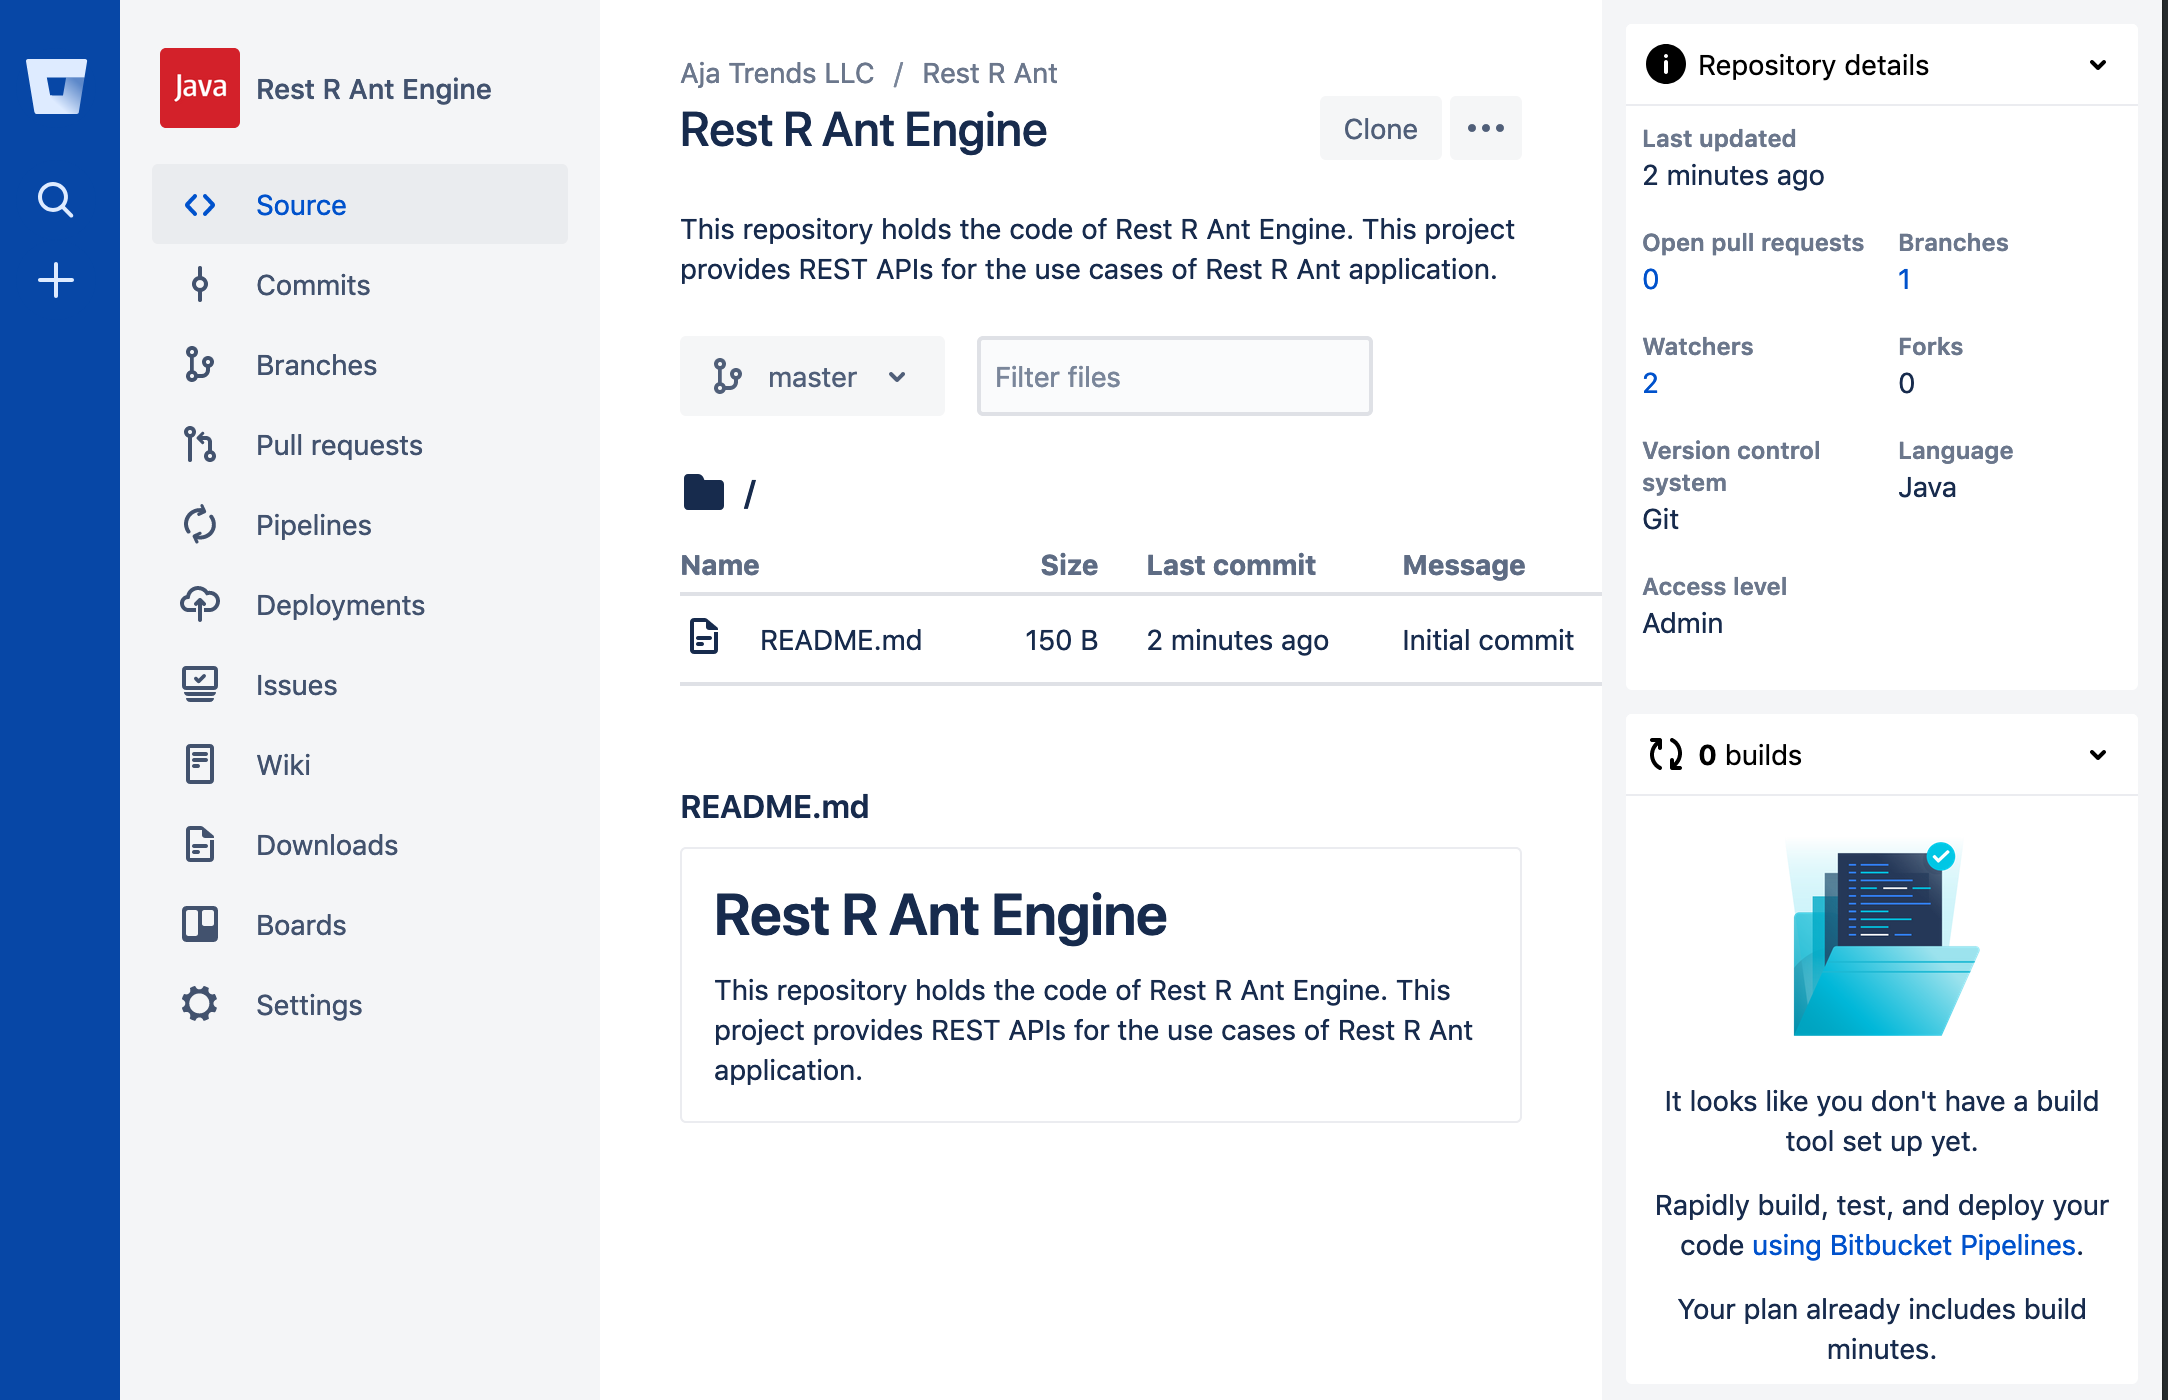
Task: Click the Branches count 1
Action: tap(1905, 279)
